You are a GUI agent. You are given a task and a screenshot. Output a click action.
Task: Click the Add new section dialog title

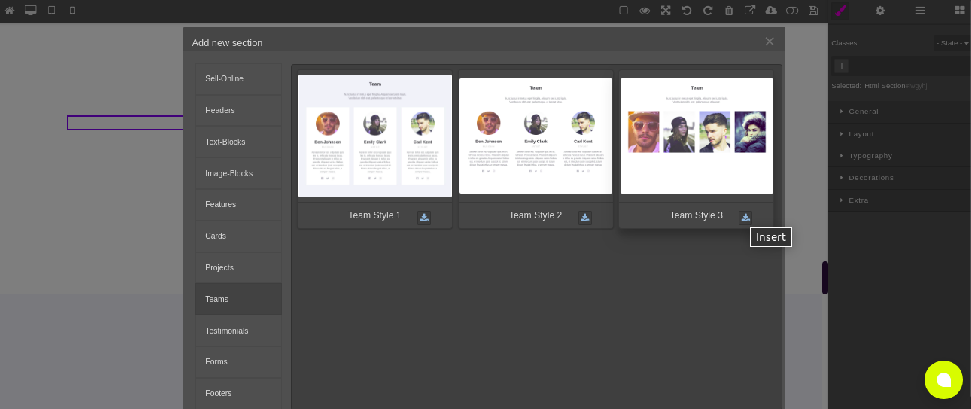227,43
